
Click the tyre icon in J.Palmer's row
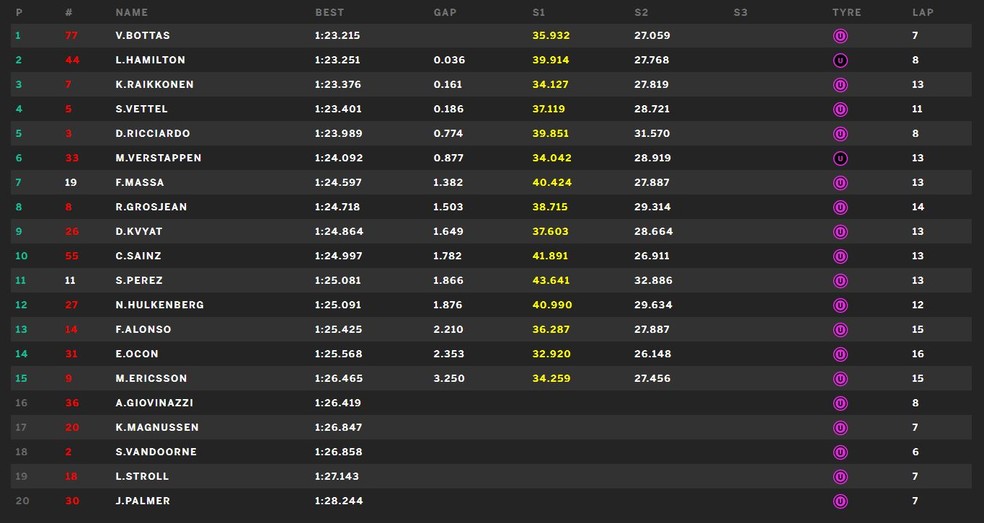coord(840,501)
